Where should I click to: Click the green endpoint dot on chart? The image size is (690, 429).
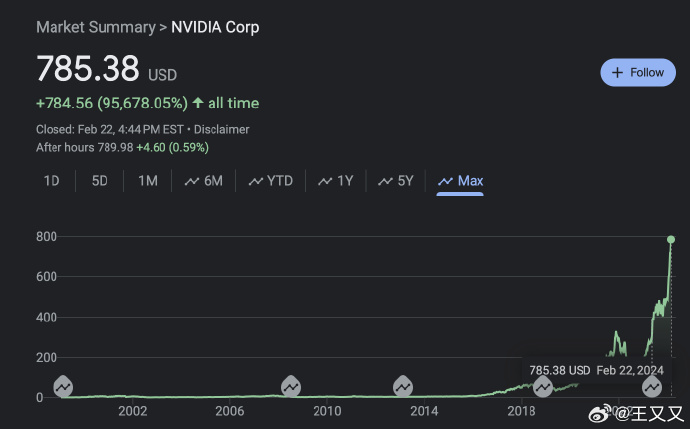pos(671,239)
